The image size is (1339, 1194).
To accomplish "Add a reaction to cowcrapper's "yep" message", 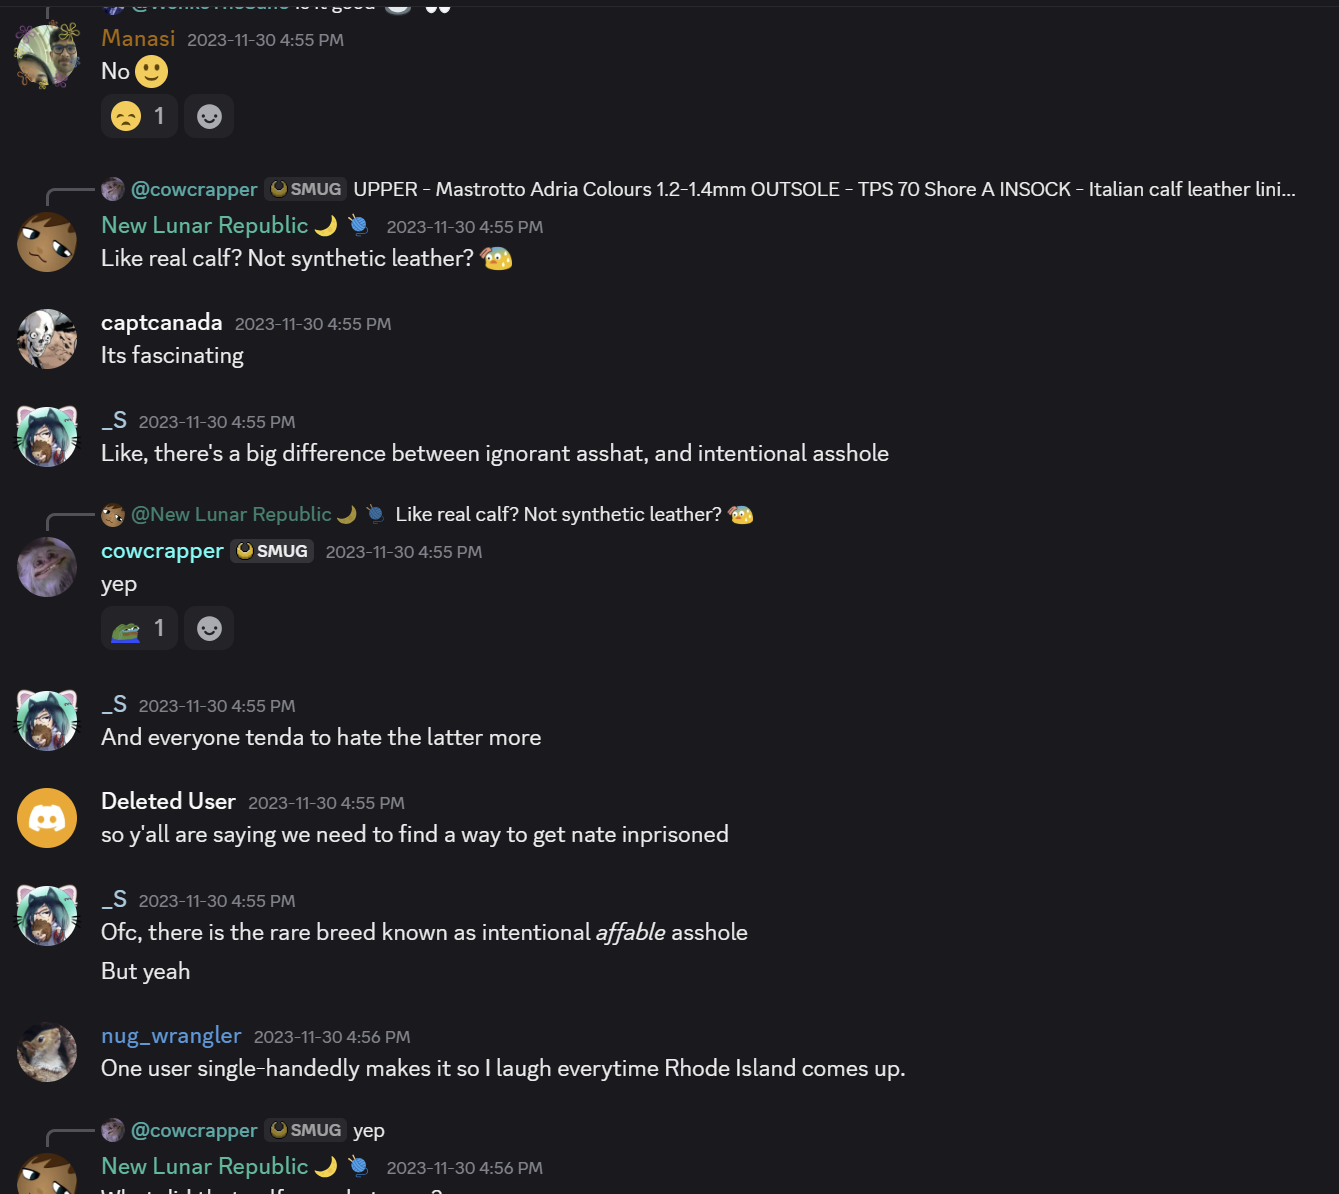I will pos(209,629).
